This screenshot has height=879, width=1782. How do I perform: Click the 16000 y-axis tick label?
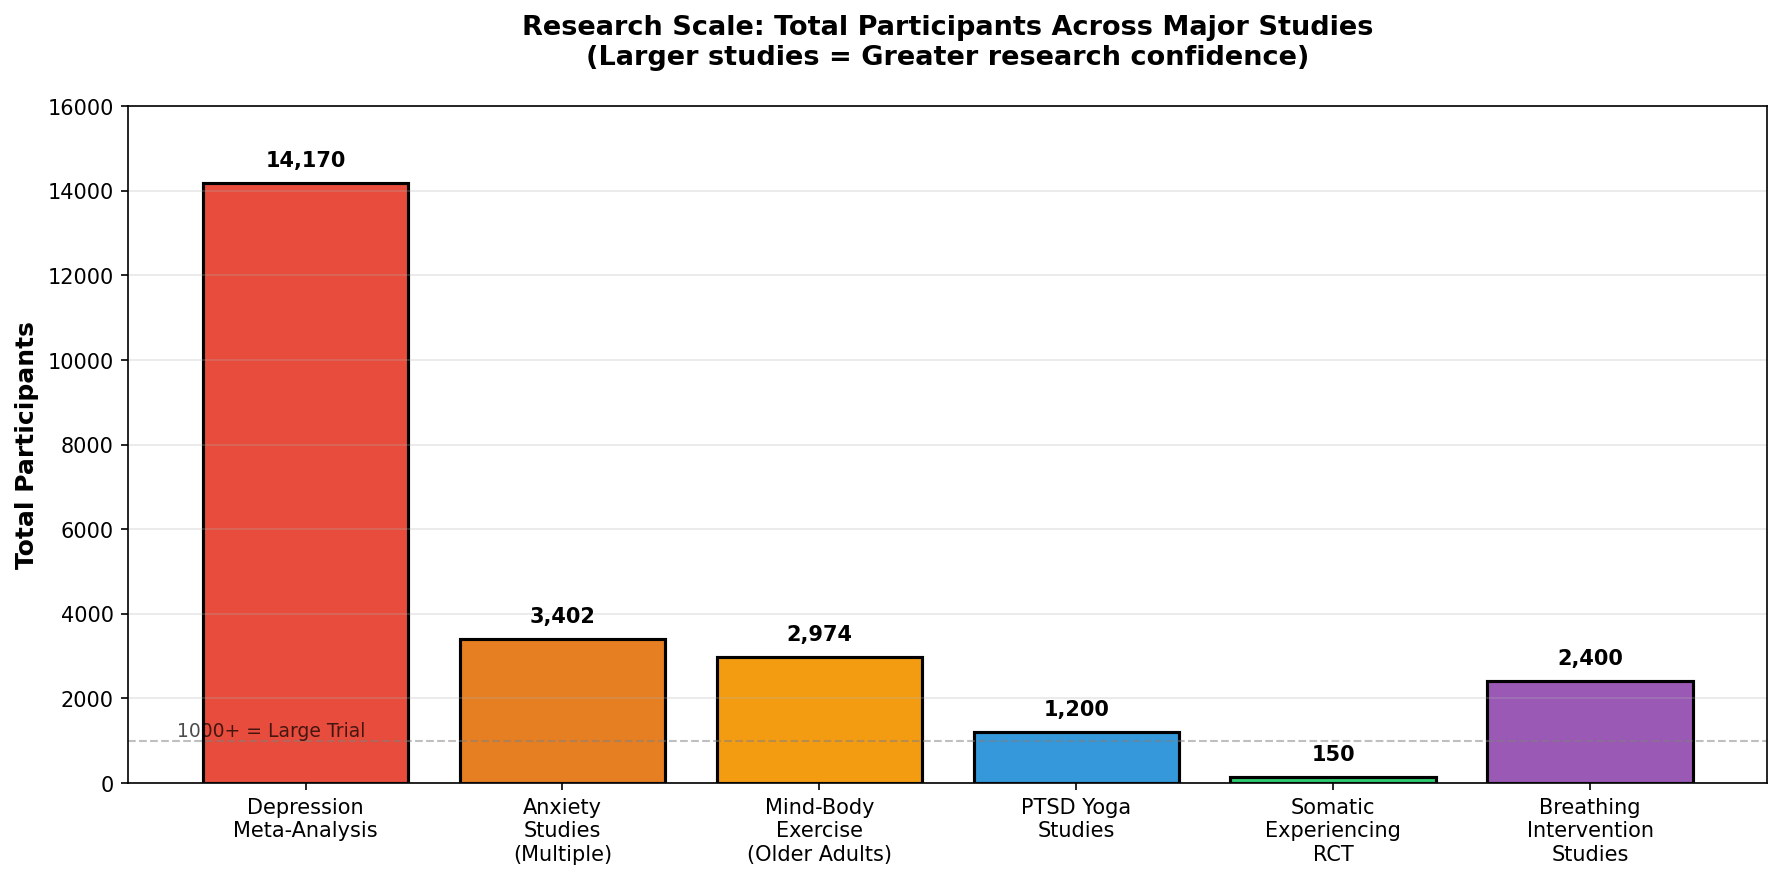pos(81,107)
